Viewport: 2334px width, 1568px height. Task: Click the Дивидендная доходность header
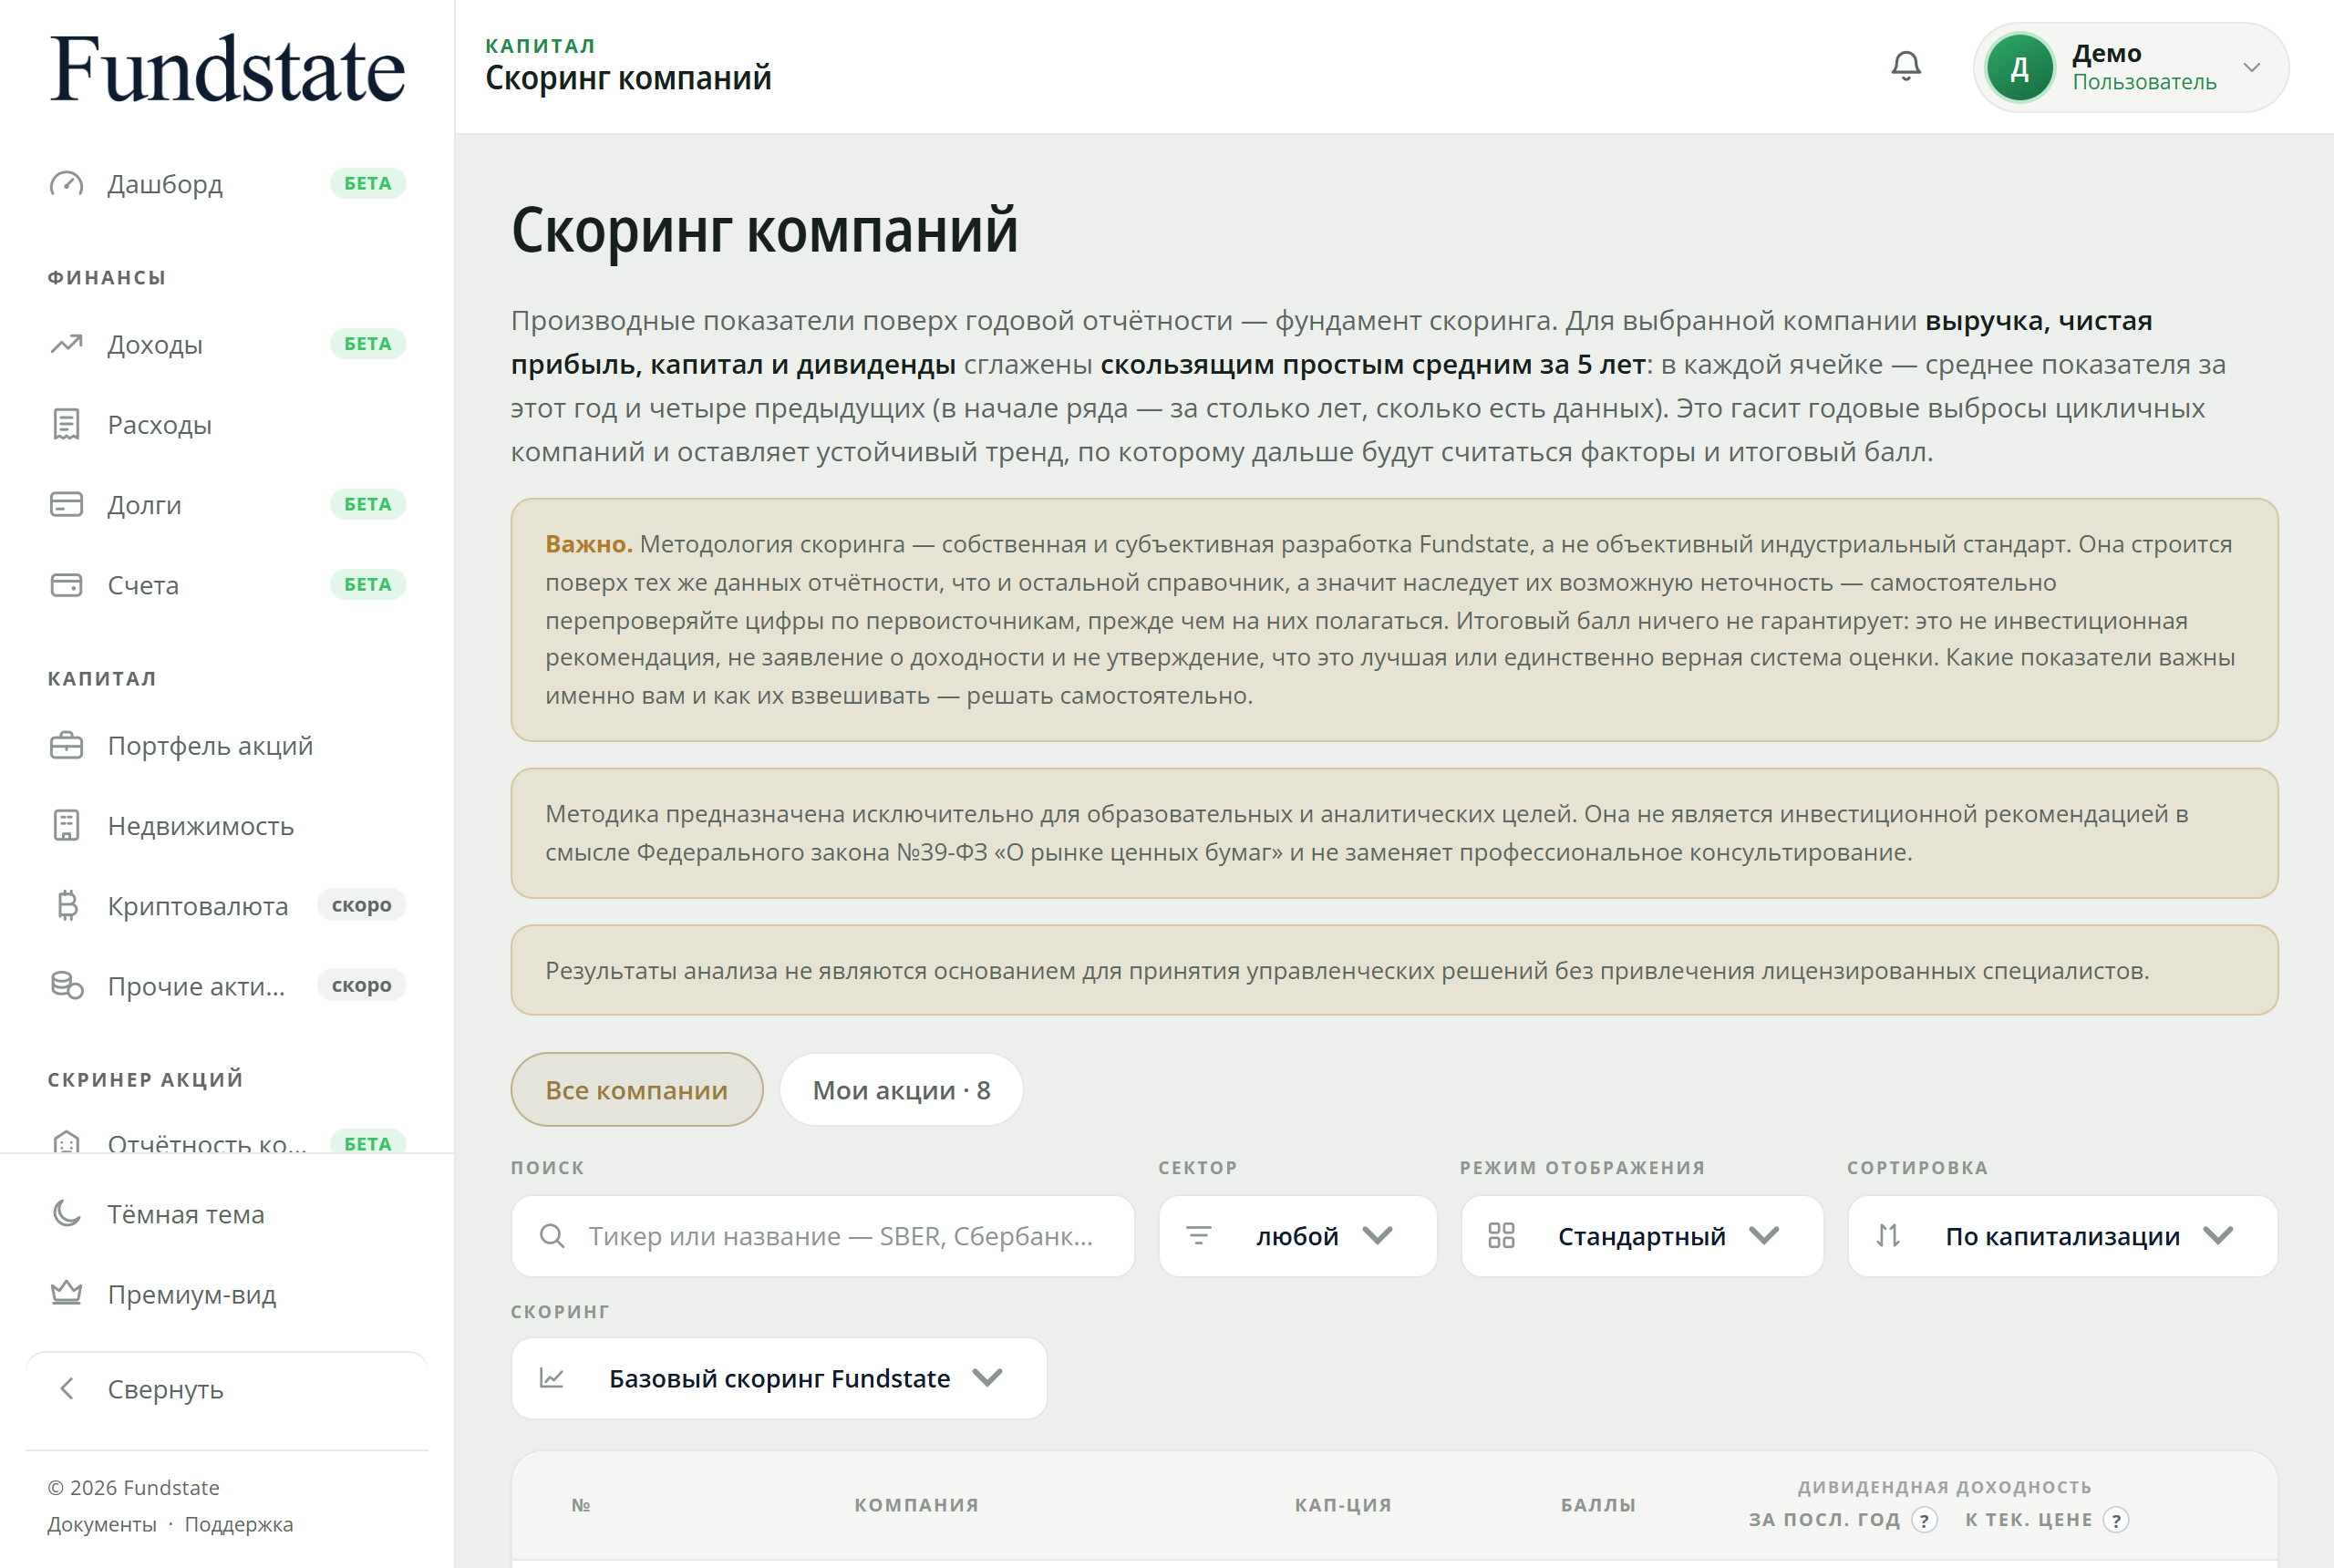click(x=1944, y=1487)
